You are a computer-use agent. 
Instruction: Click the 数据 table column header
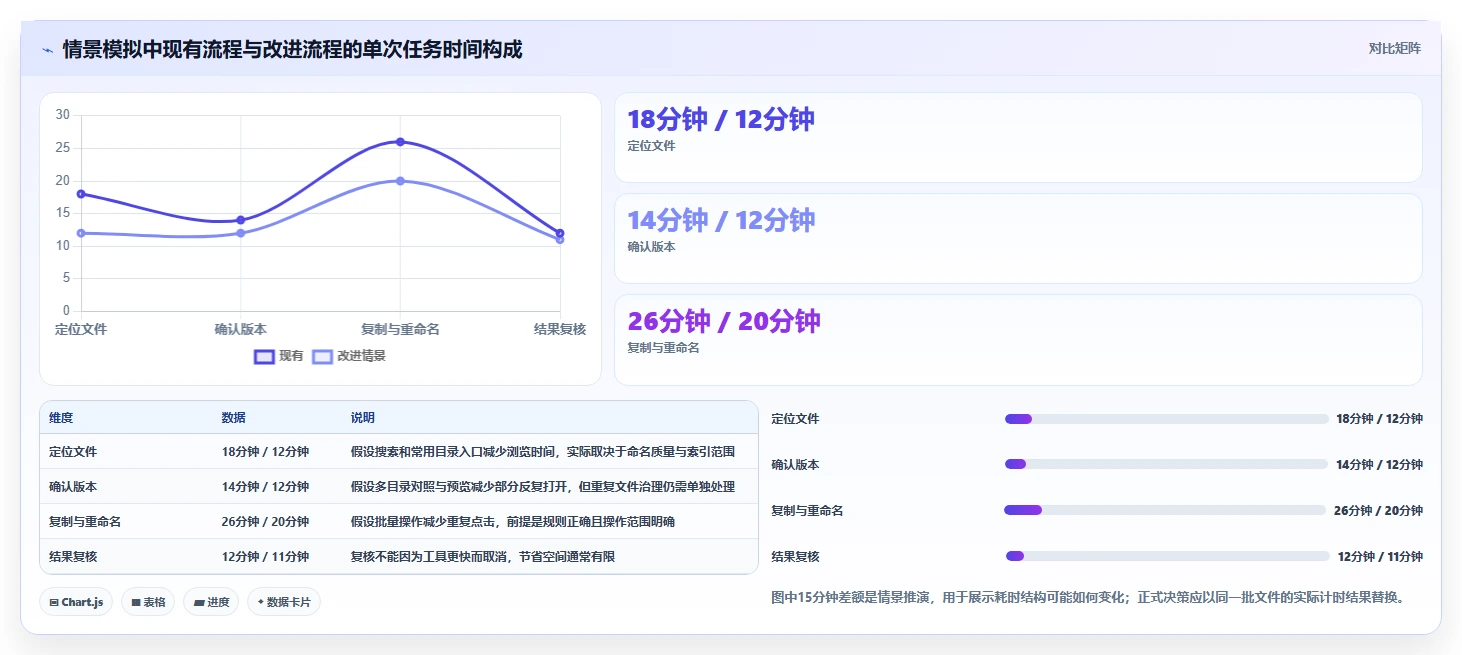[234, 418]
